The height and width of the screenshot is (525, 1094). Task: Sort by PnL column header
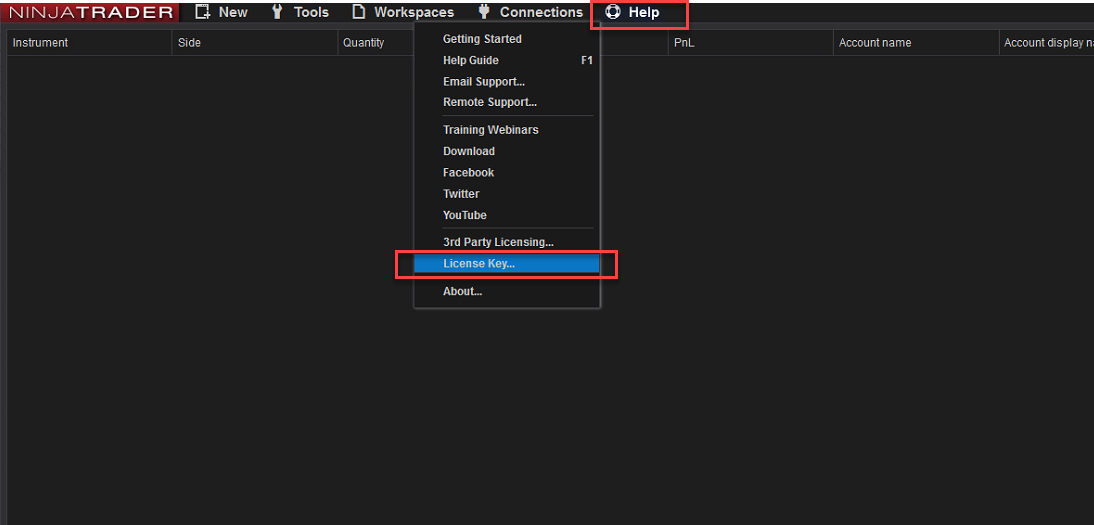click(x=751, y=43)
